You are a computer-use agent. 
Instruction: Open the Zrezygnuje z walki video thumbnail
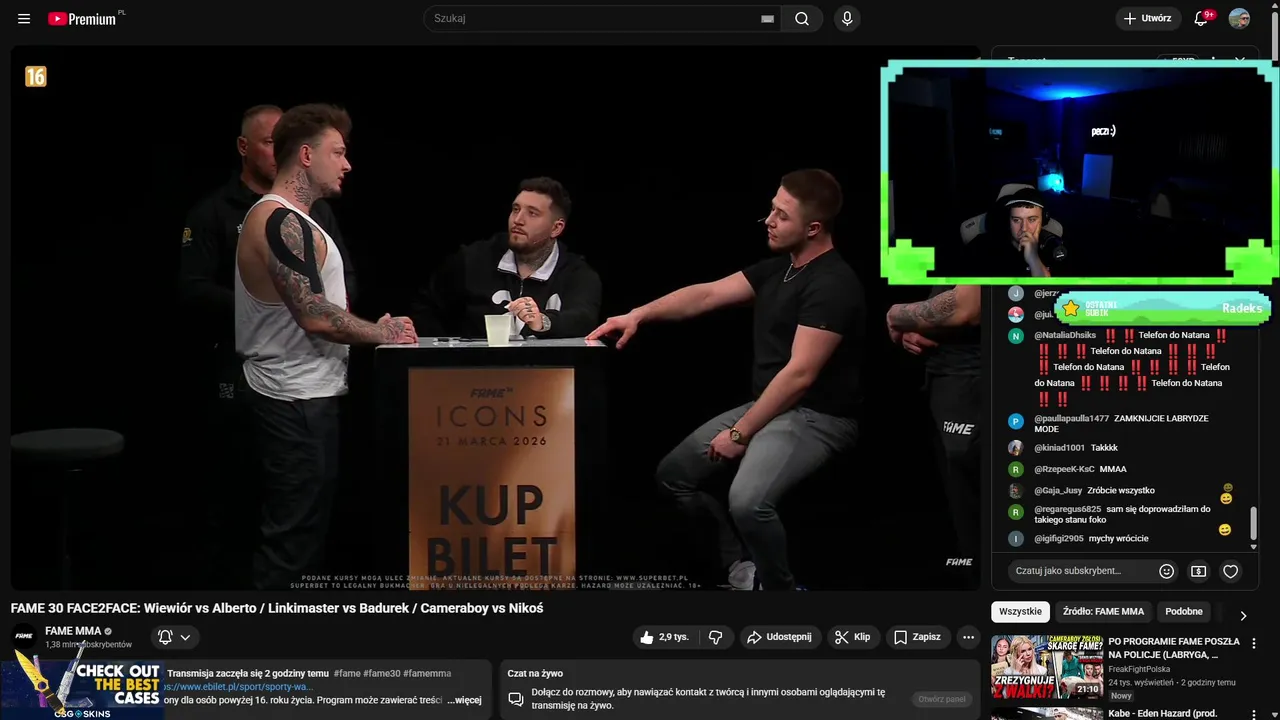(x=1047, y=666)
